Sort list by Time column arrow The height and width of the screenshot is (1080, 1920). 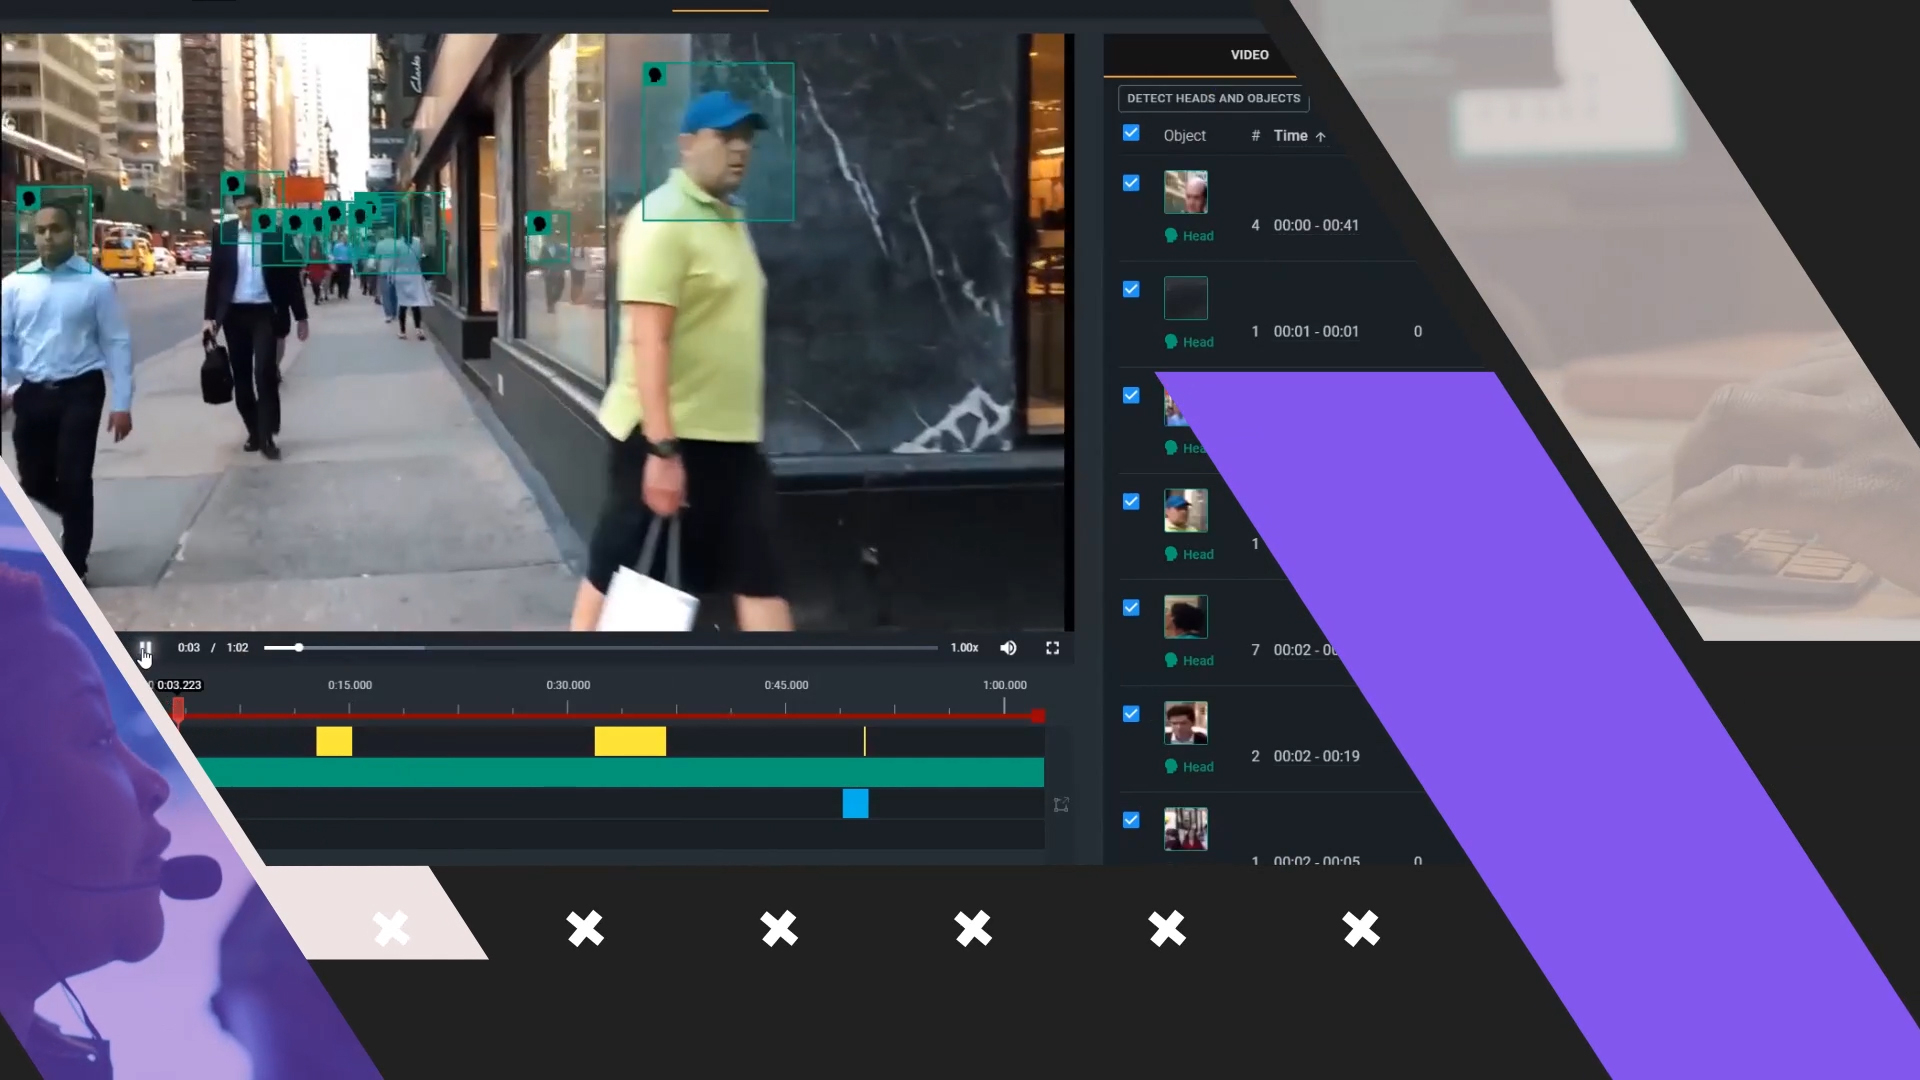[1320, 137]
